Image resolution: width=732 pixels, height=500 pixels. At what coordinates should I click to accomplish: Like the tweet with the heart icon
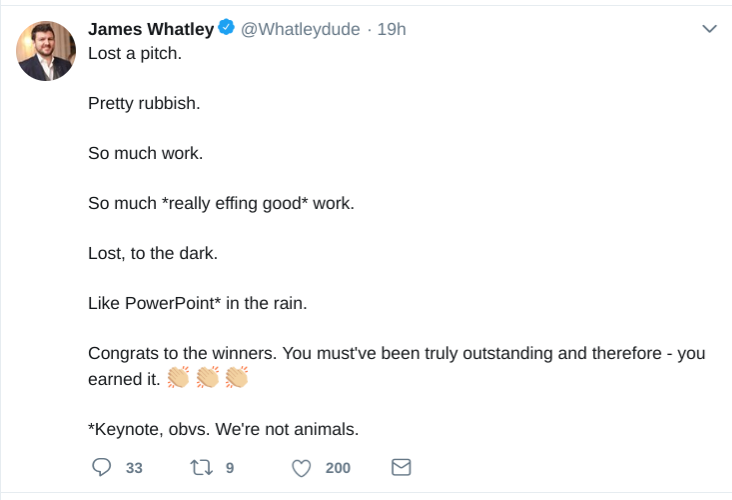301,467
